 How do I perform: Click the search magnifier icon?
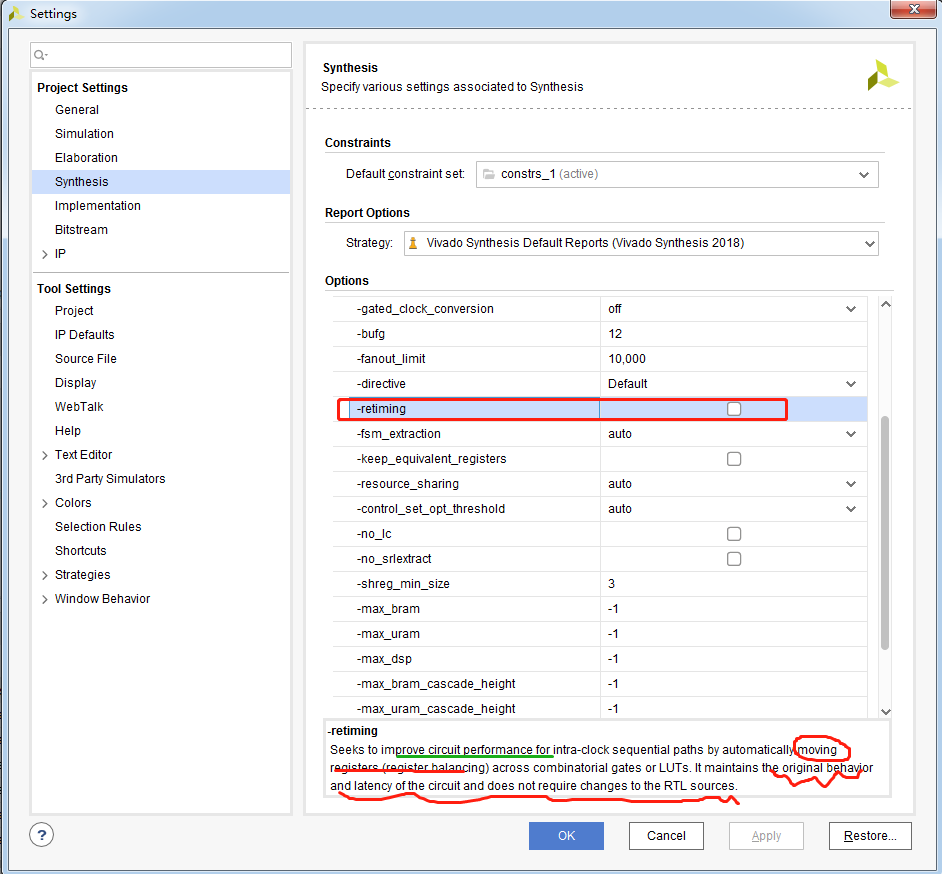pos(40,55)
